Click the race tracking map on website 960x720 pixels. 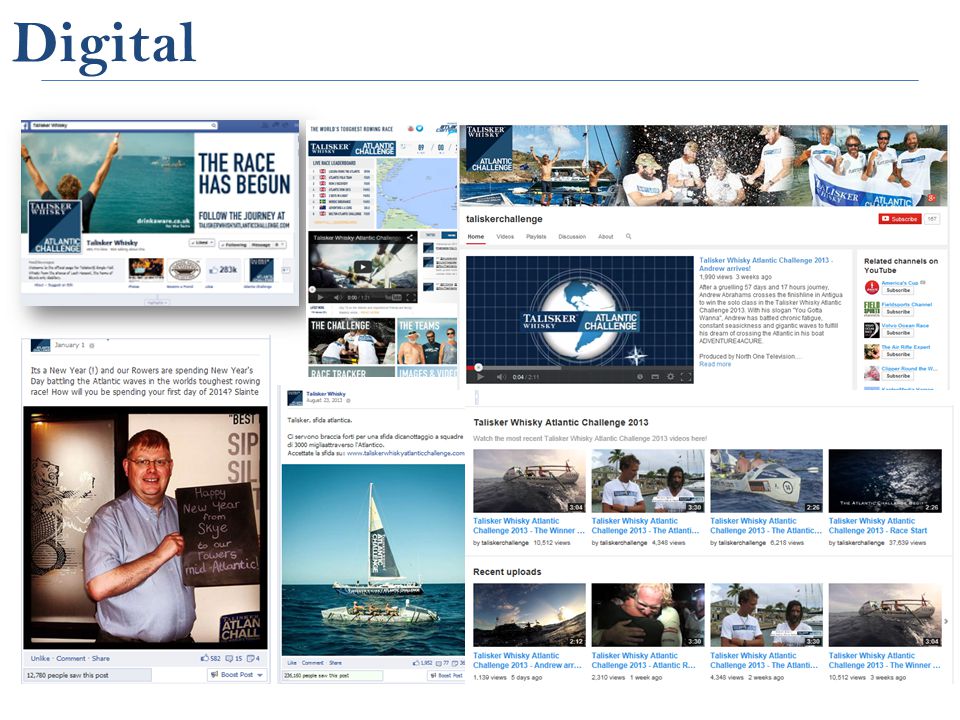pos(417,193)
